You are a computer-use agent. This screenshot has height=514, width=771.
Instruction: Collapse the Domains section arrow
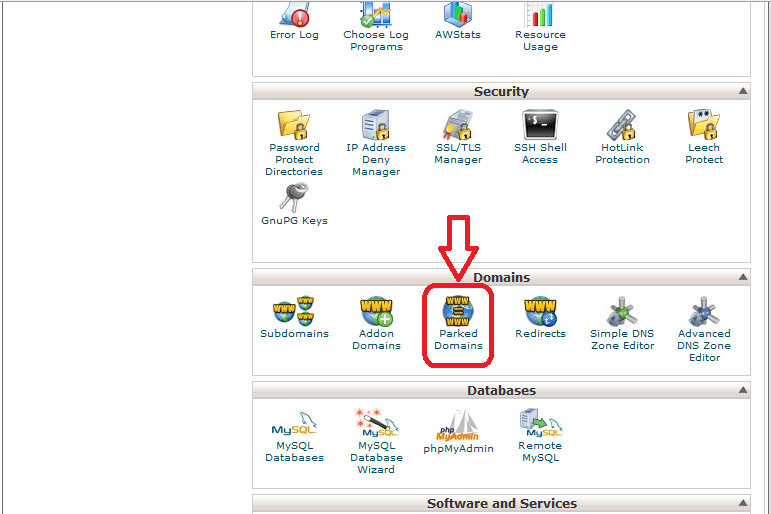pos(742,278)
